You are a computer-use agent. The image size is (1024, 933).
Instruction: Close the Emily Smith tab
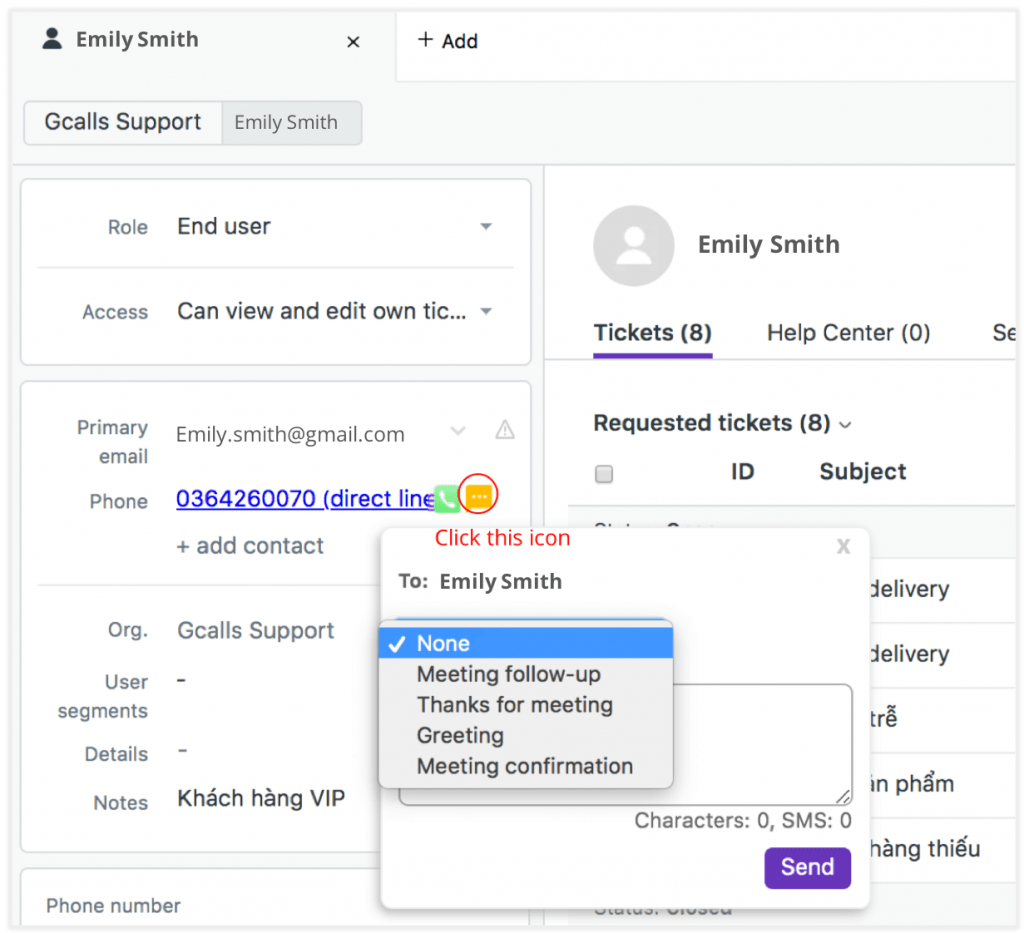(353, 42)
